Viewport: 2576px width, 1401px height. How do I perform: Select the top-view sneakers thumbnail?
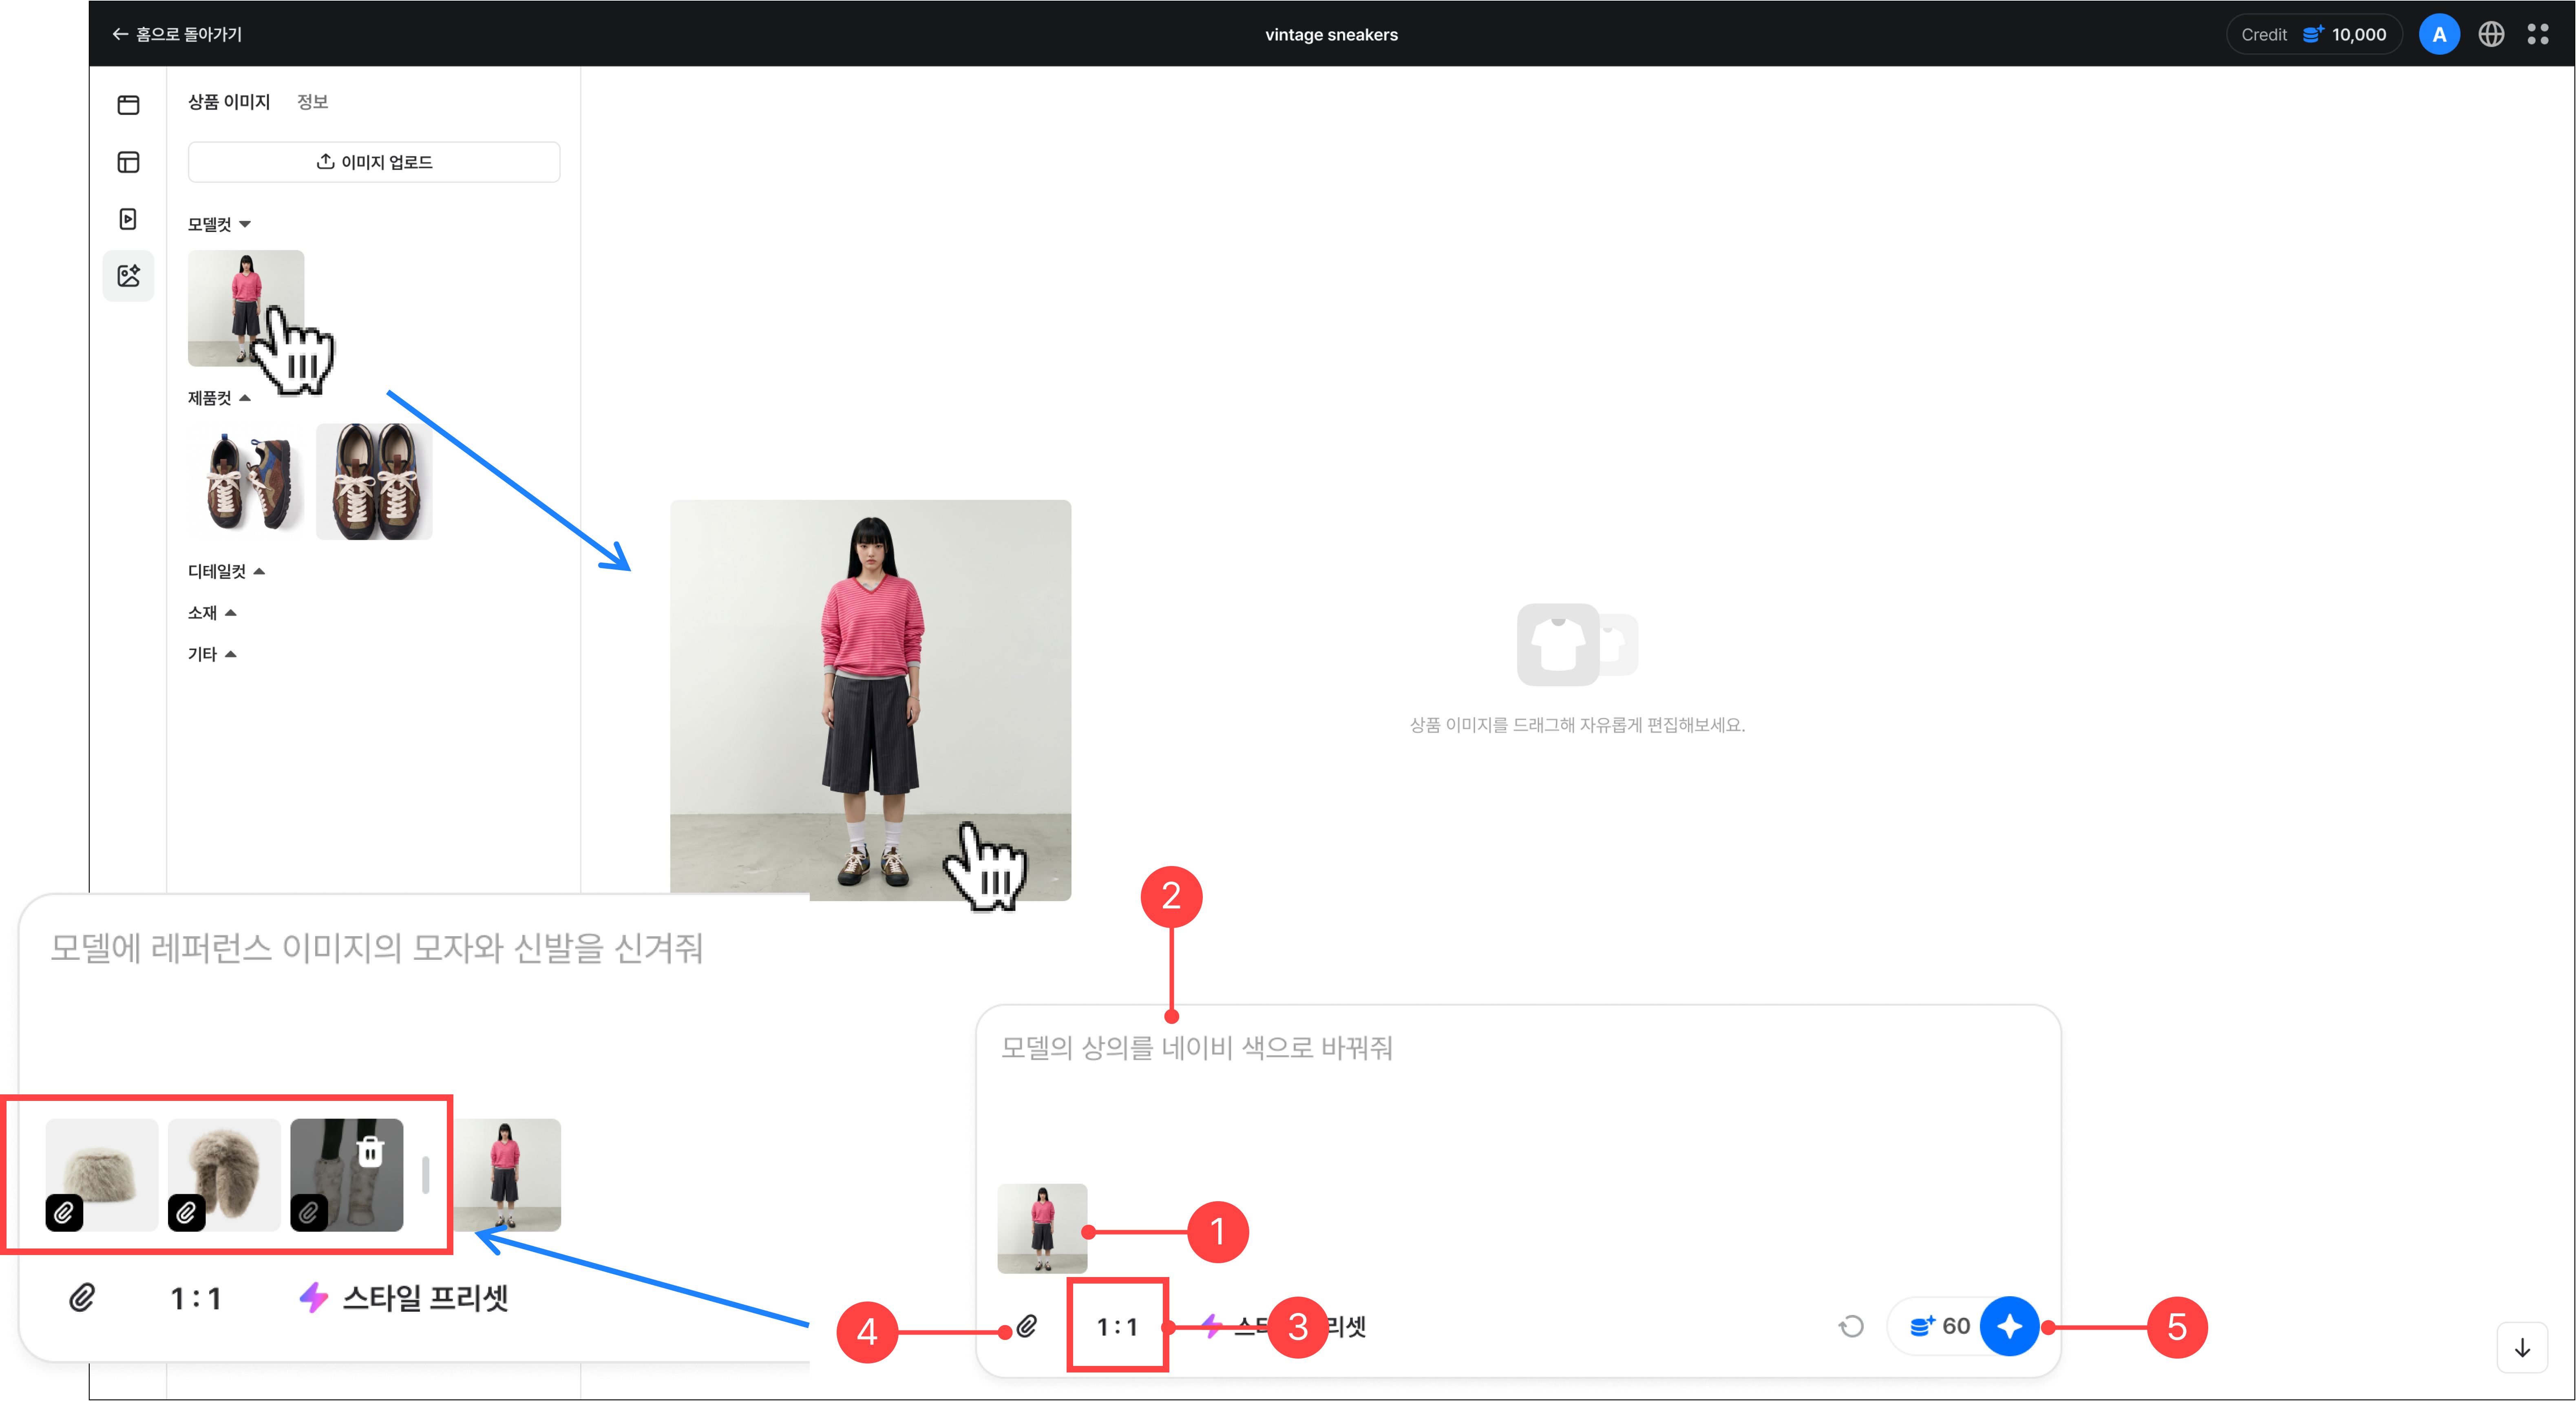(374, 482)
